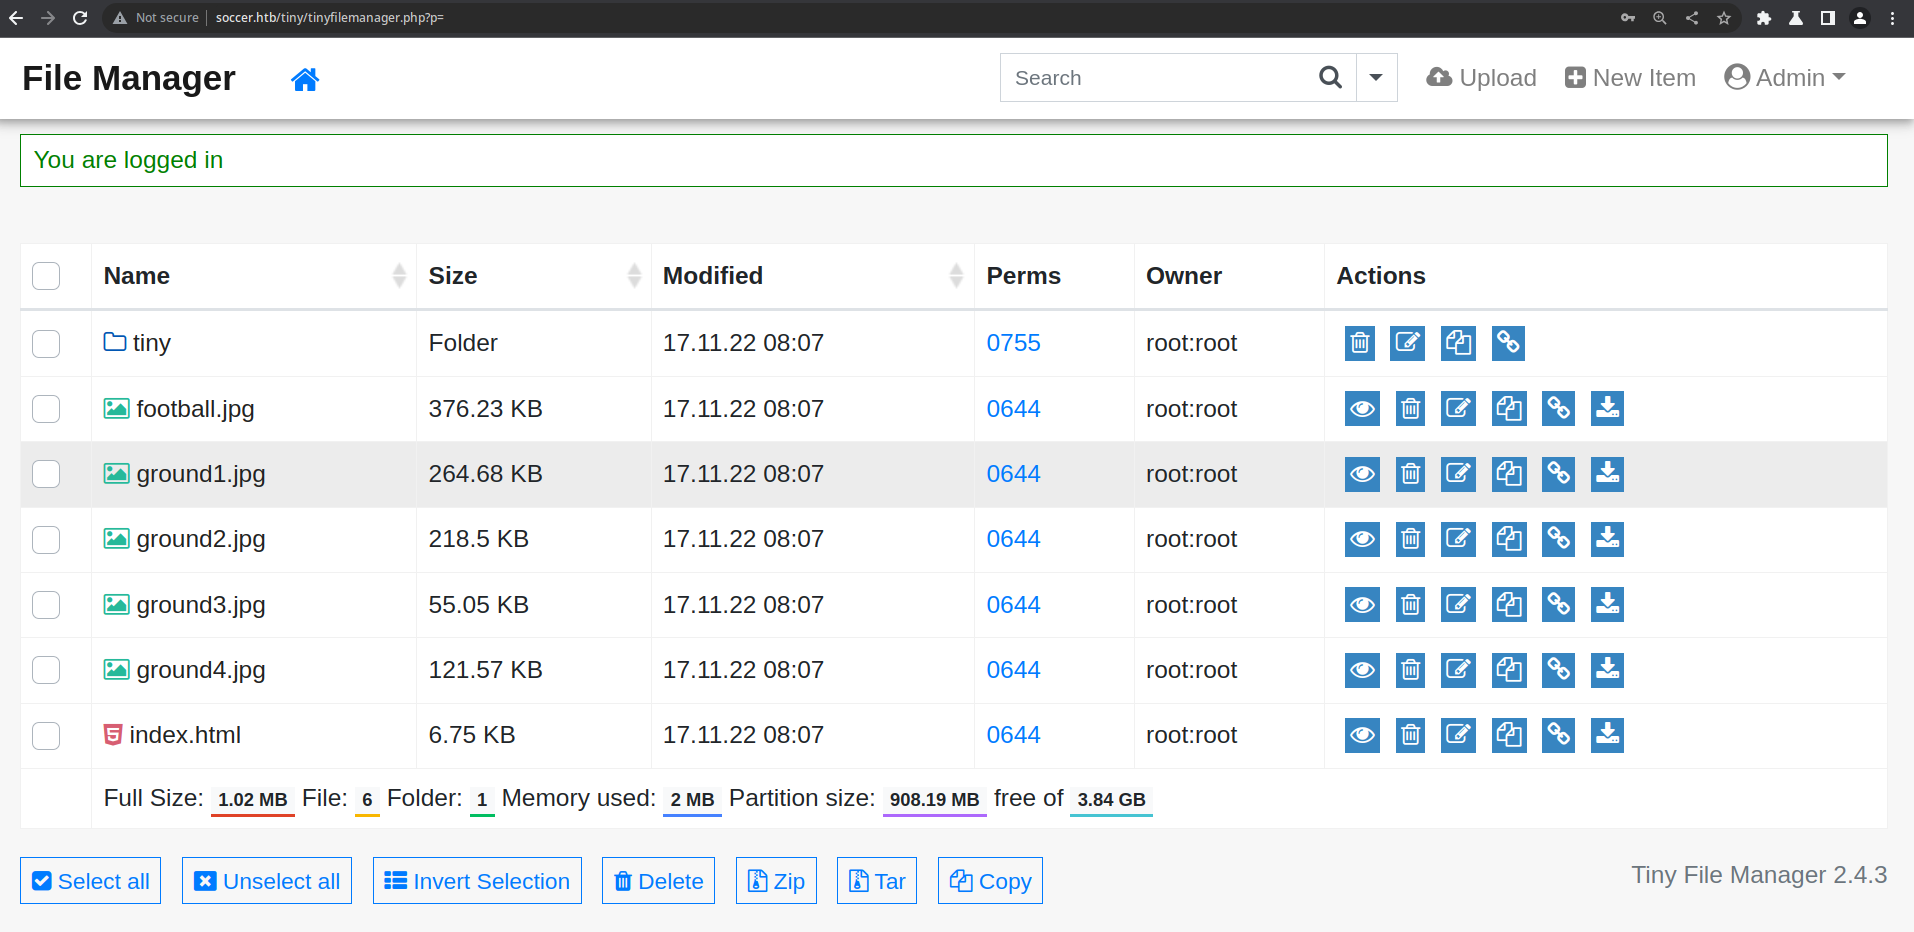Open the Upload page
1914x932 pixels.
[x=1481, y=78]
